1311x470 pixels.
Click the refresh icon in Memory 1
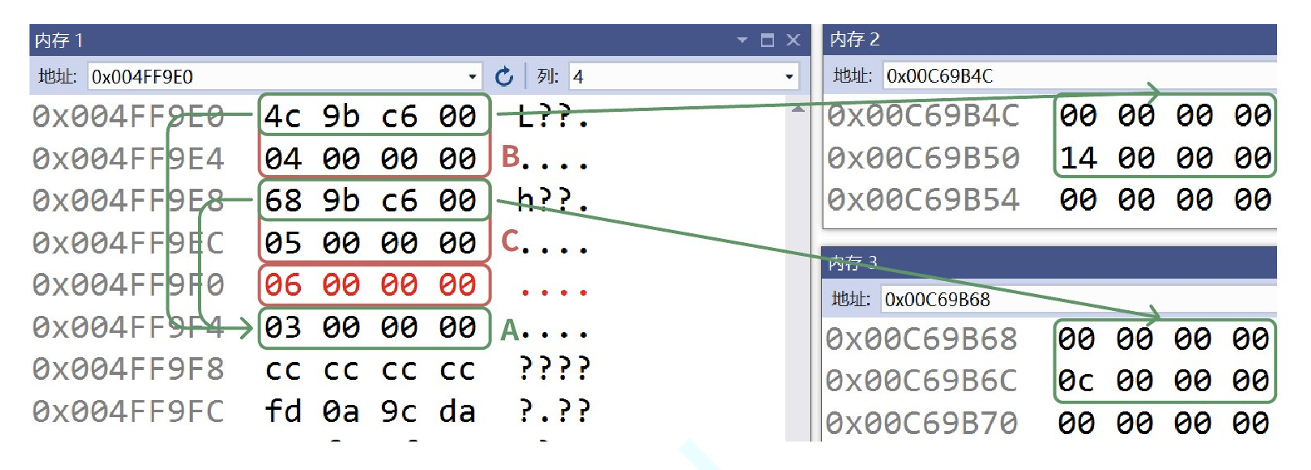(504, 76)
